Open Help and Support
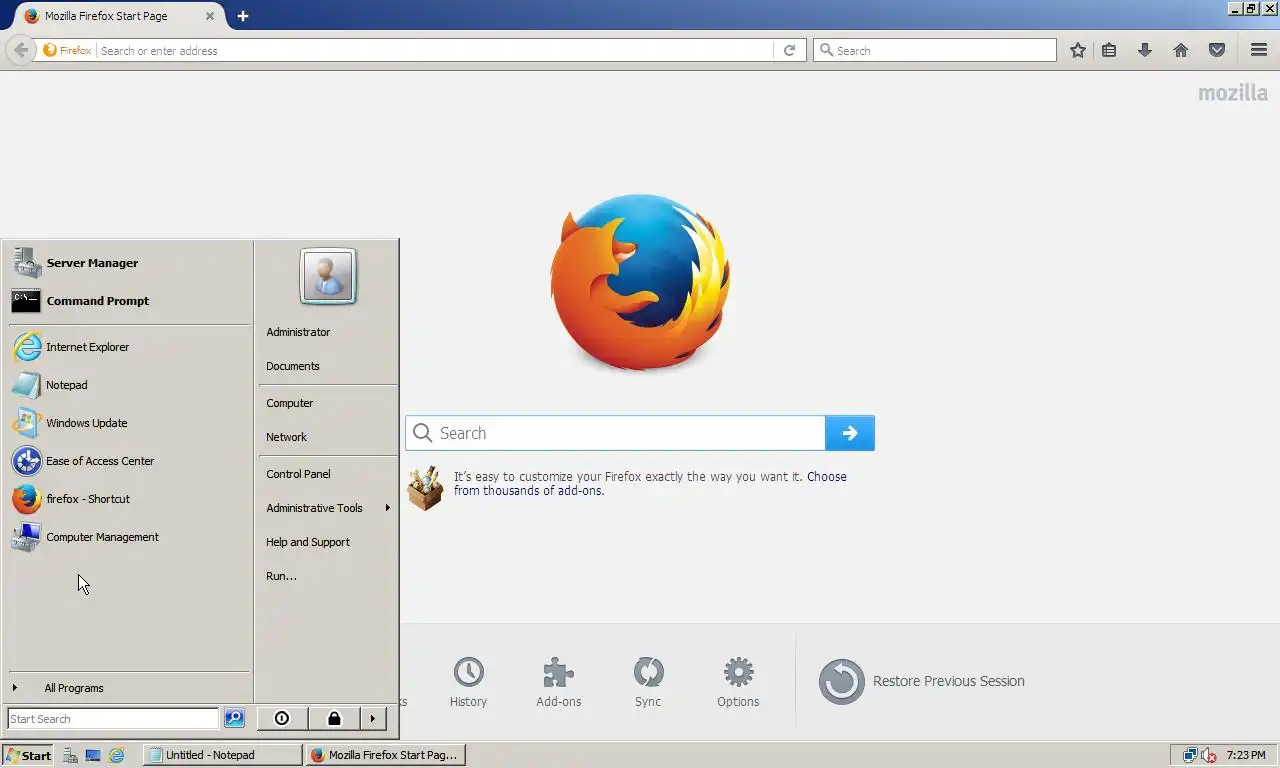Viewport: 1280px width, 768px height. tap(327, 542)
